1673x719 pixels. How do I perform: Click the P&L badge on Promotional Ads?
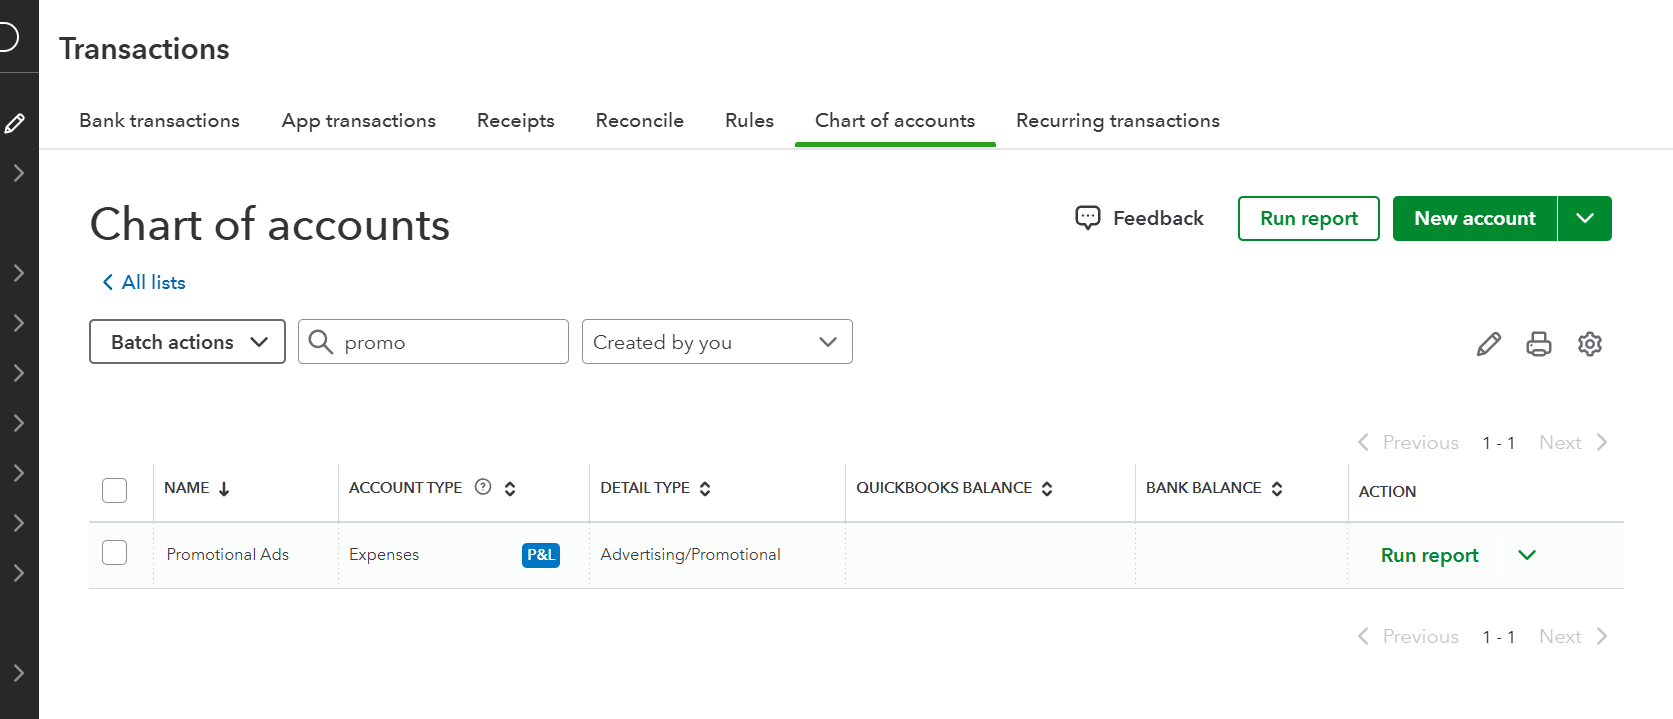(x=540, y=555)
